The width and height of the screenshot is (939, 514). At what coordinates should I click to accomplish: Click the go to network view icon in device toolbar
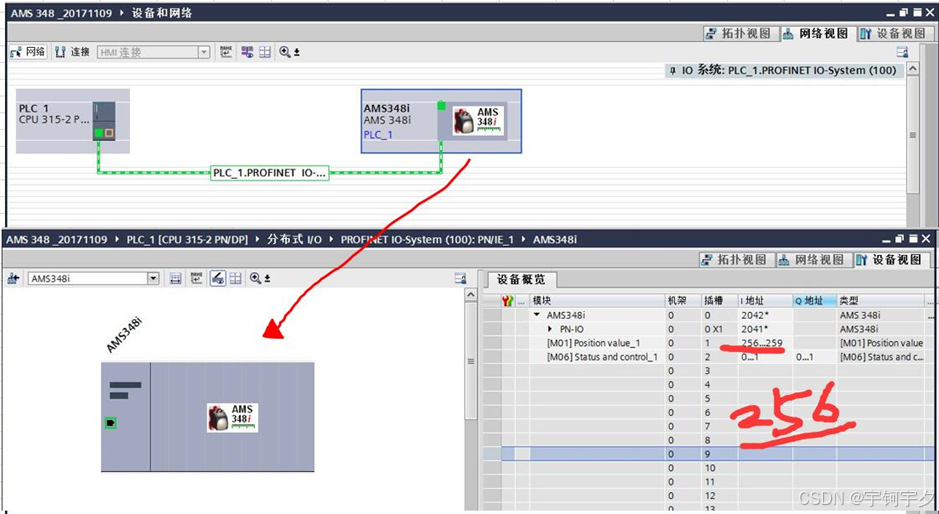(x=13, y=279)
